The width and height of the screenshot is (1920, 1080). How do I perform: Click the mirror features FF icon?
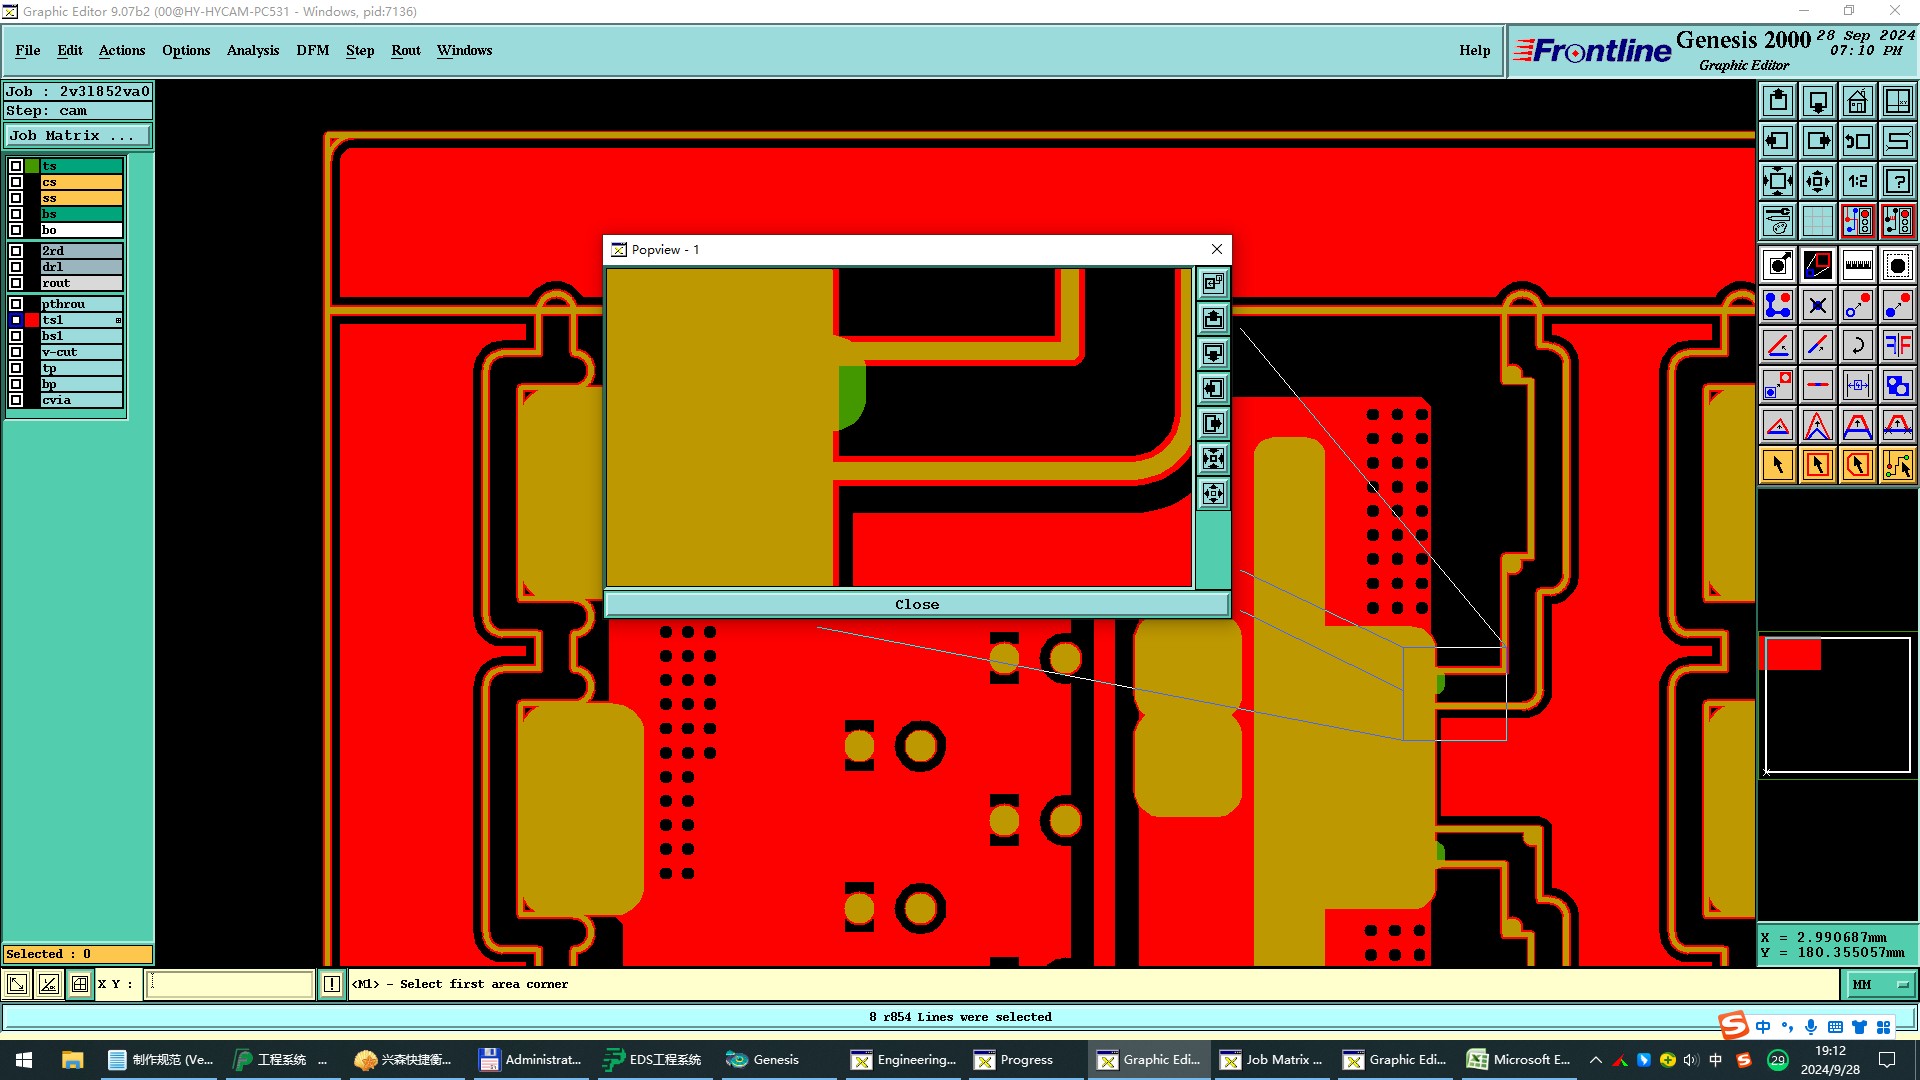click(1897, 345)
